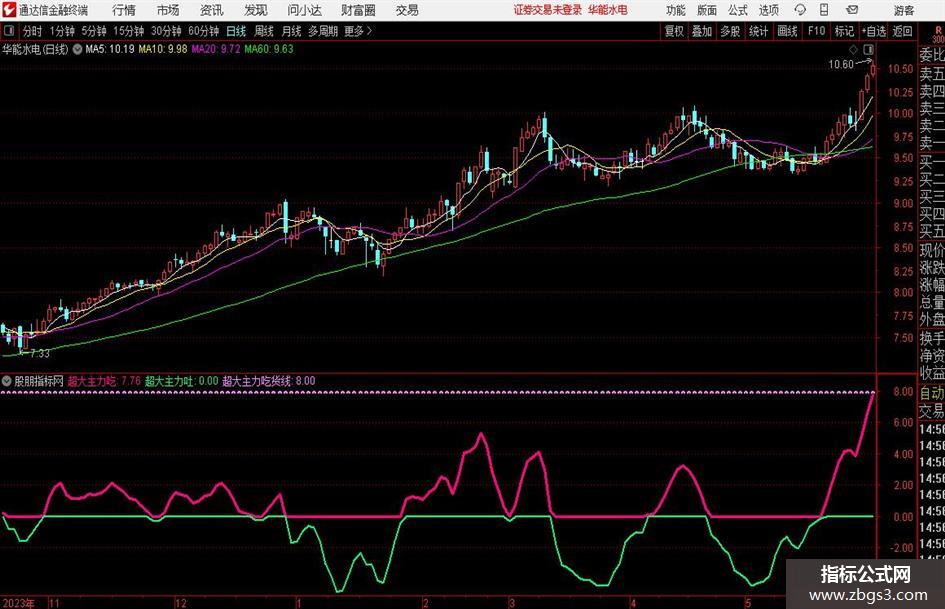The height and width of the screenshot is (609, 945).
Task: Click the 游客 guest account label
Action: coord(903,10)
